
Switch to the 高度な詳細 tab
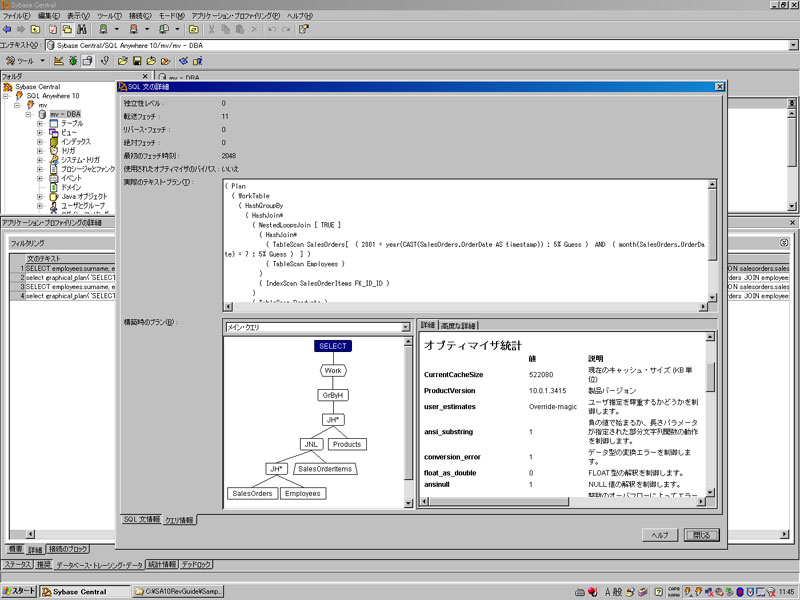[x=458, y=326]
